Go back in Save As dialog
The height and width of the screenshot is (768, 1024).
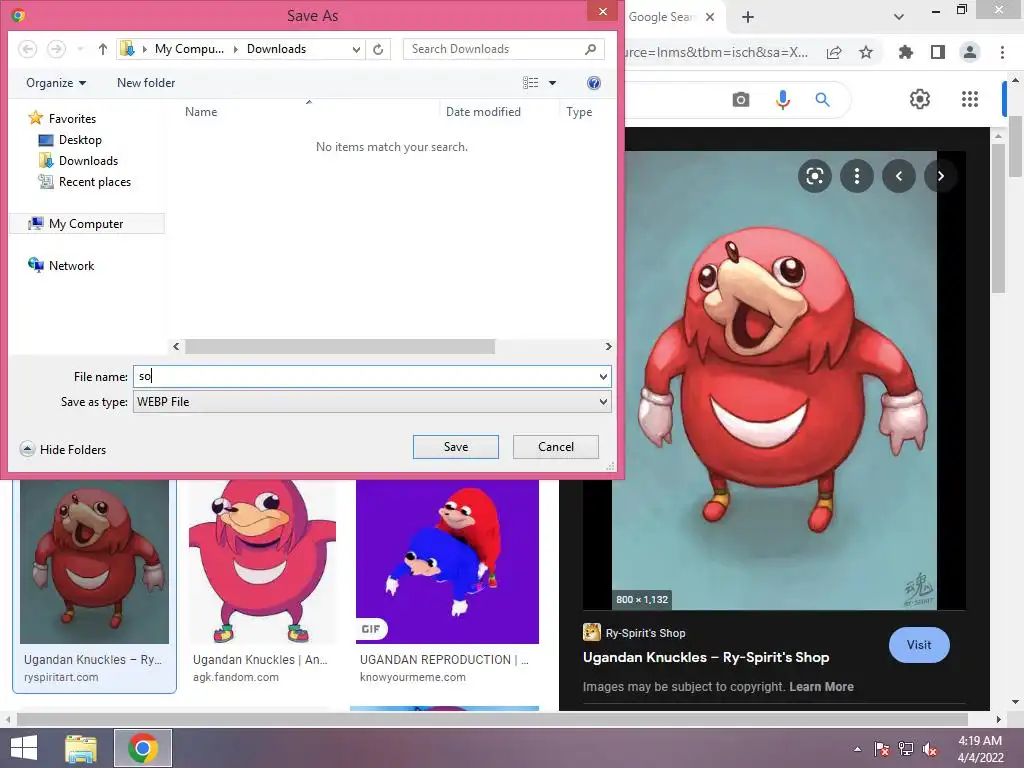pyautogui.click(x=27, y=49)
